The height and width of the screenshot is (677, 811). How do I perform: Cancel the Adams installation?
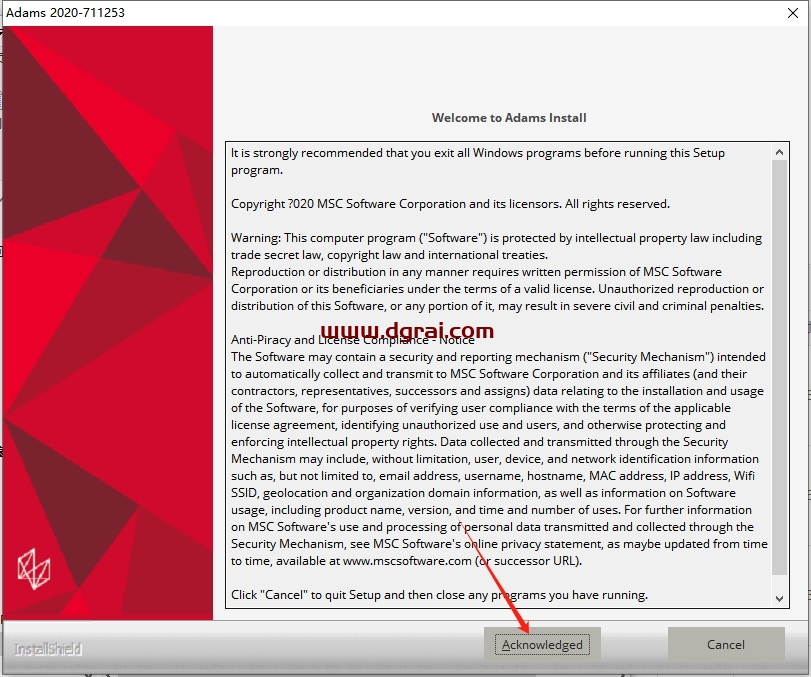[x=726, y=644]
